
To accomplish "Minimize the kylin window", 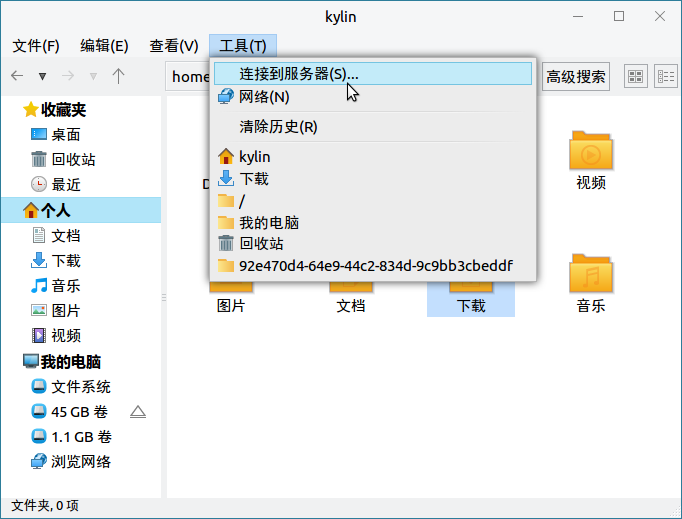I will [x=578, y=17].
